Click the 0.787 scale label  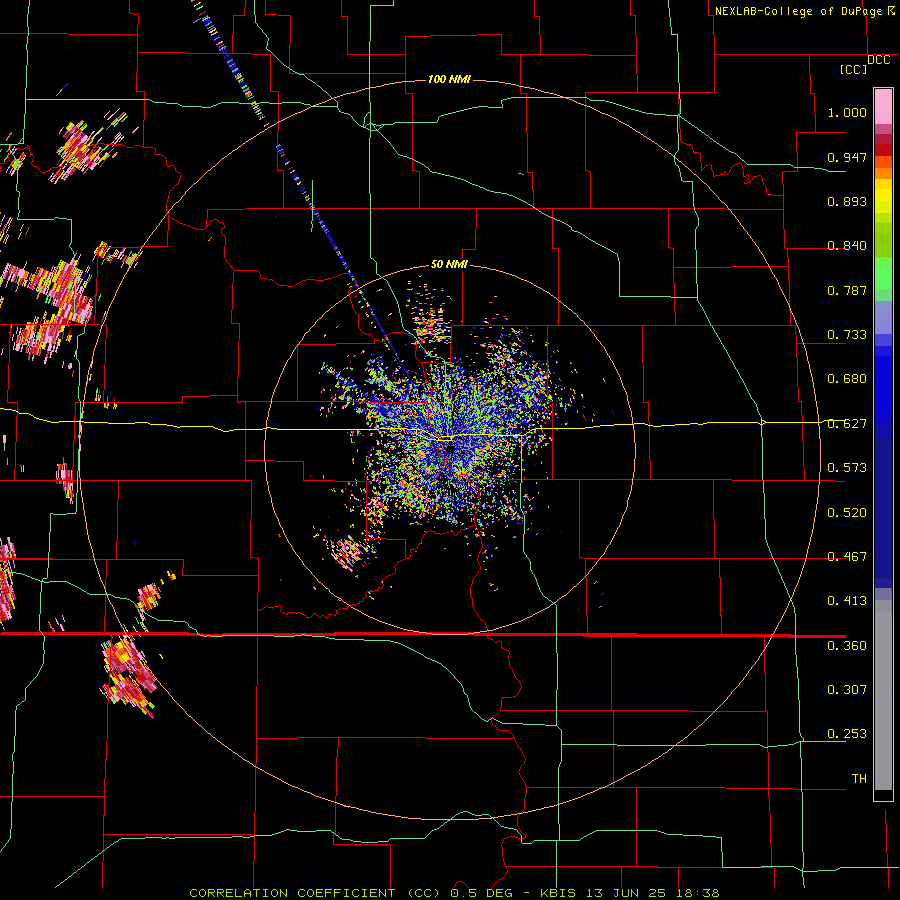[847, 290]
